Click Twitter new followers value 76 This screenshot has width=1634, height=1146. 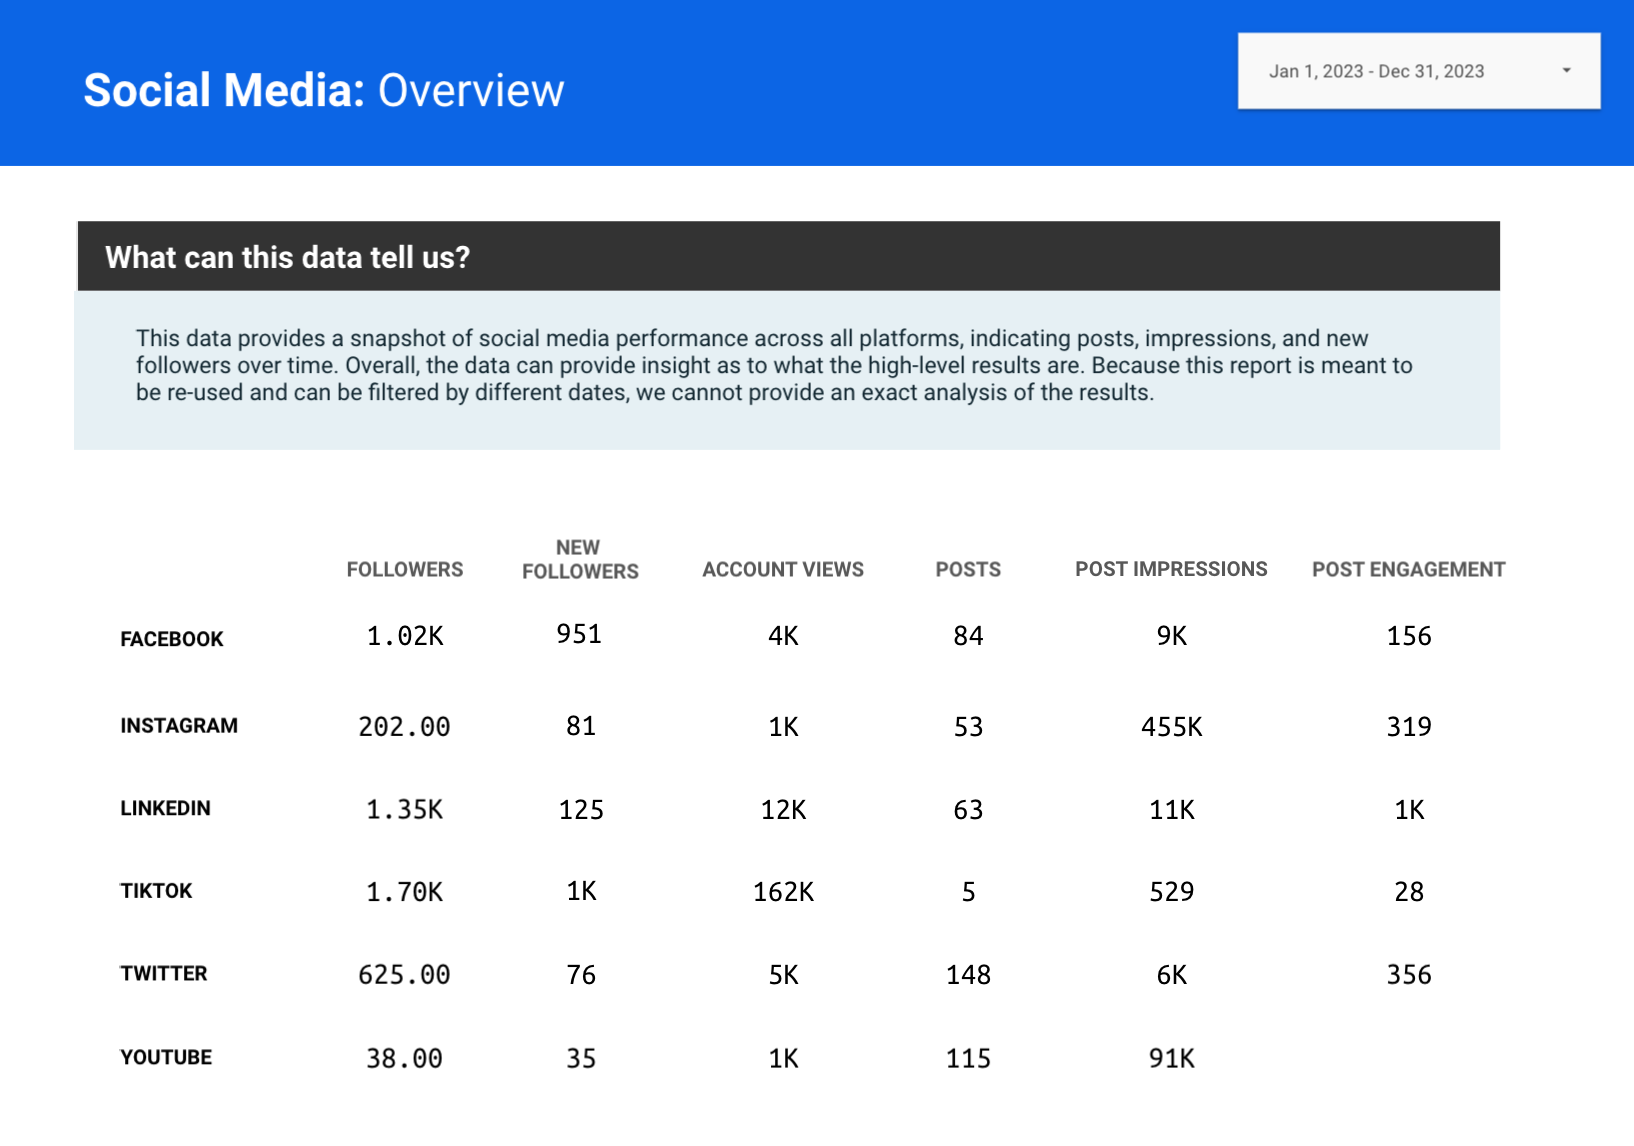click(x=581, y=975)
